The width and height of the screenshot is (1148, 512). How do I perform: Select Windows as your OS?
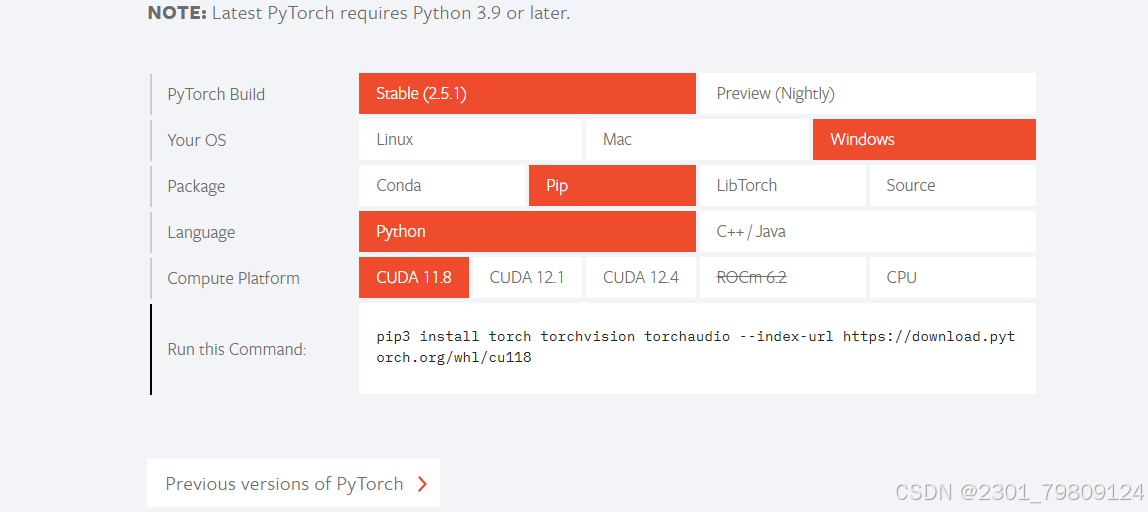click(924, 139)
